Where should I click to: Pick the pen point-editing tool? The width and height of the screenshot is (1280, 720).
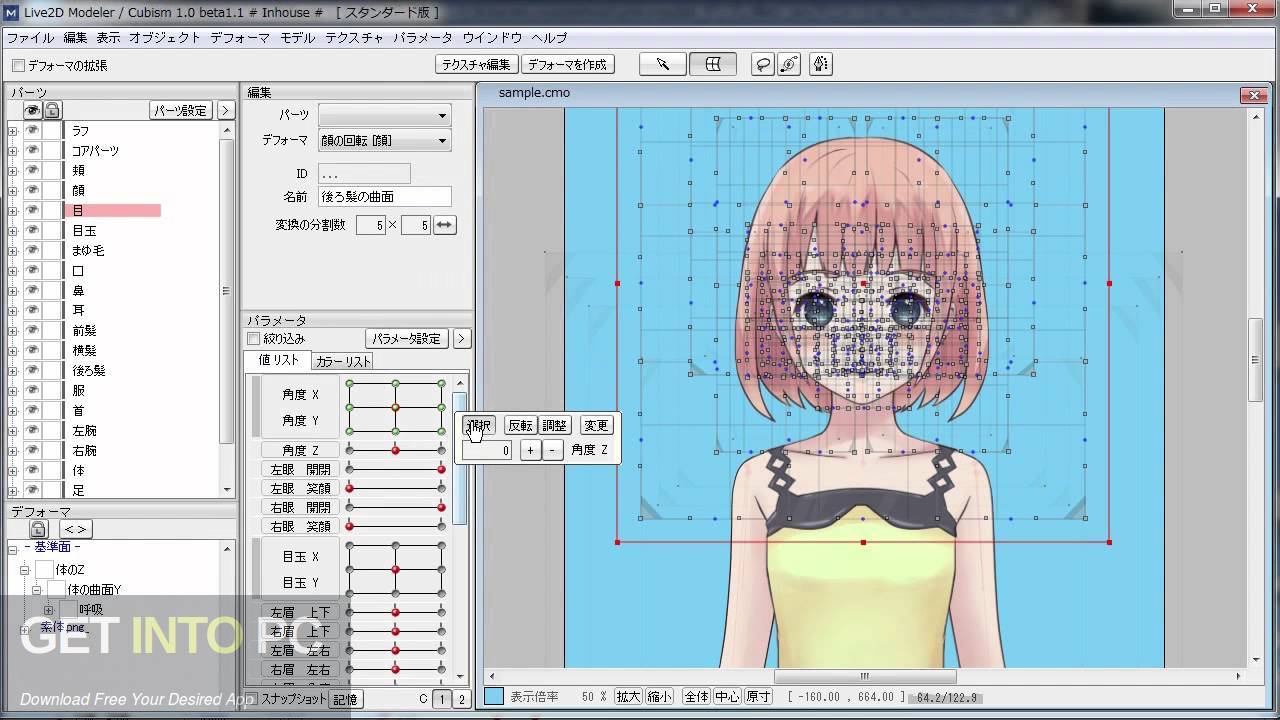pyautogui.click(x=821, y=64)
